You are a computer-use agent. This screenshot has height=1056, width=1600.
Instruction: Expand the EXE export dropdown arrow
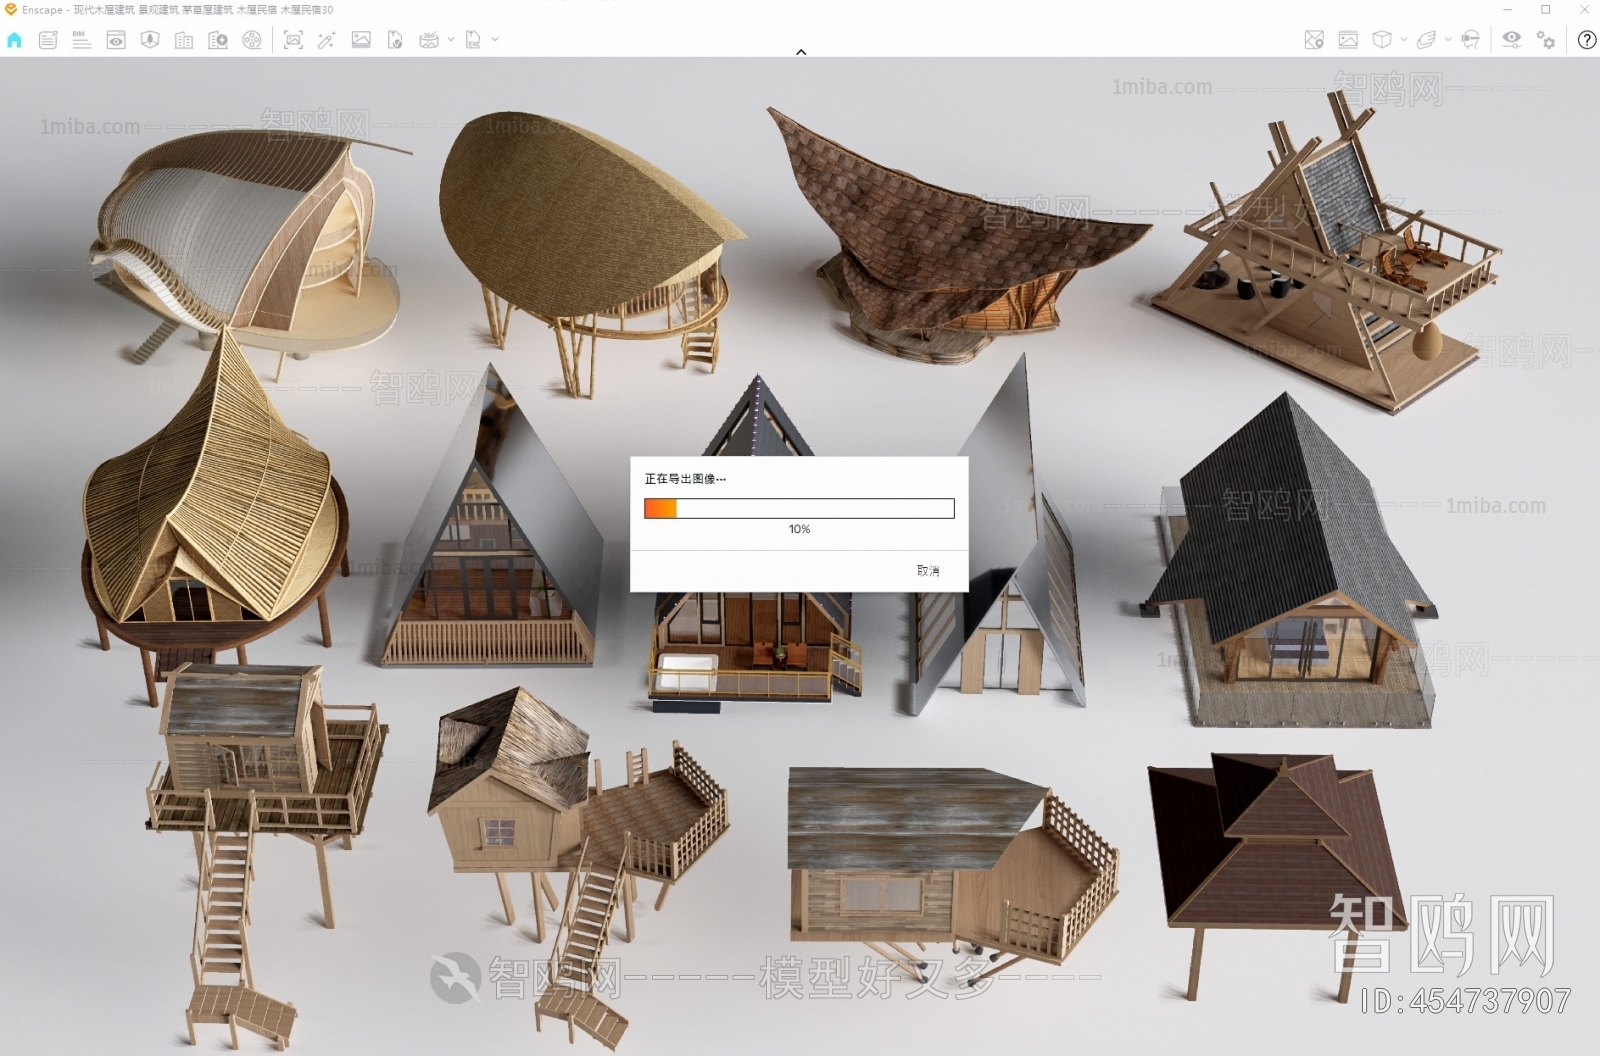pyautogui.click(x=495, y=40)
